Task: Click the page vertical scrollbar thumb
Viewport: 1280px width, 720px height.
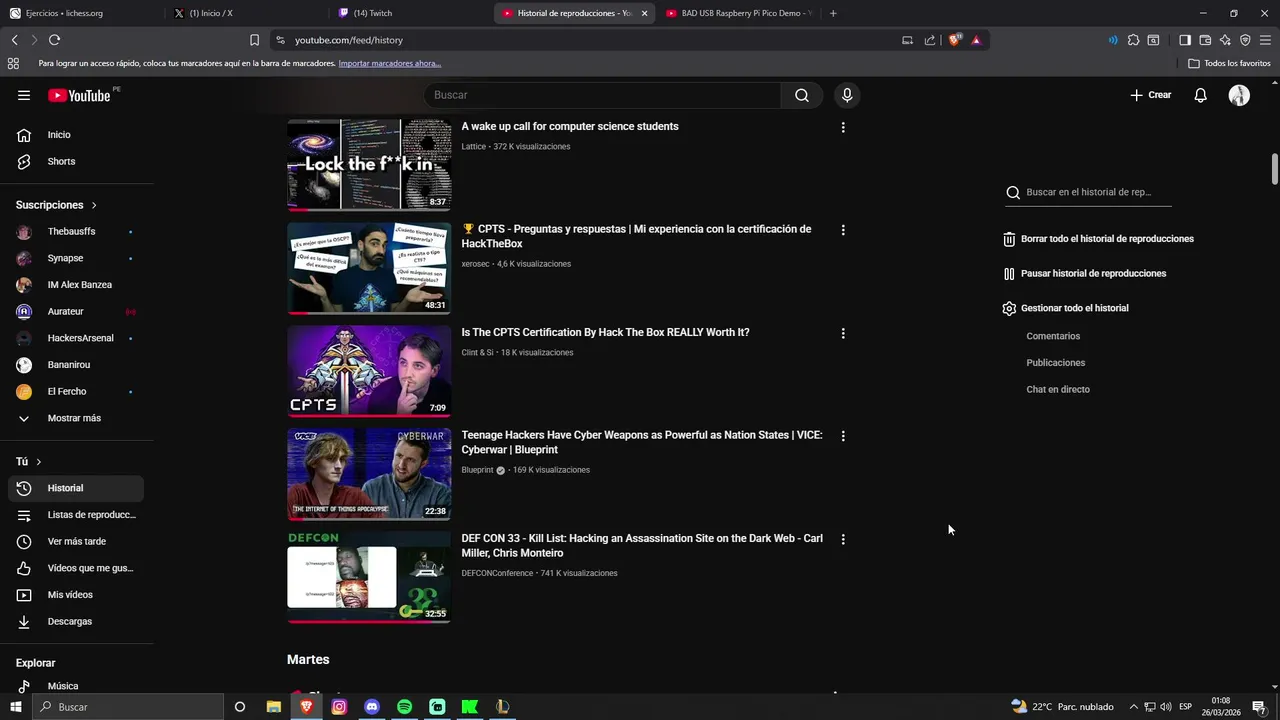Action: pyautogui.click(x=1275, y=169)
